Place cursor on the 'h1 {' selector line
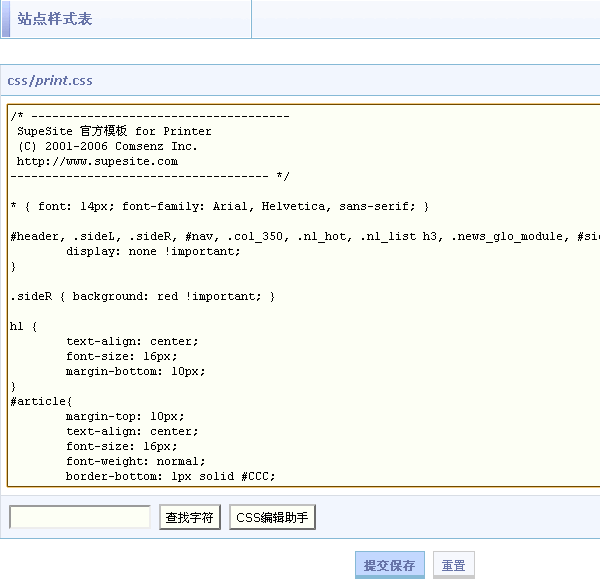 (24, 326)
